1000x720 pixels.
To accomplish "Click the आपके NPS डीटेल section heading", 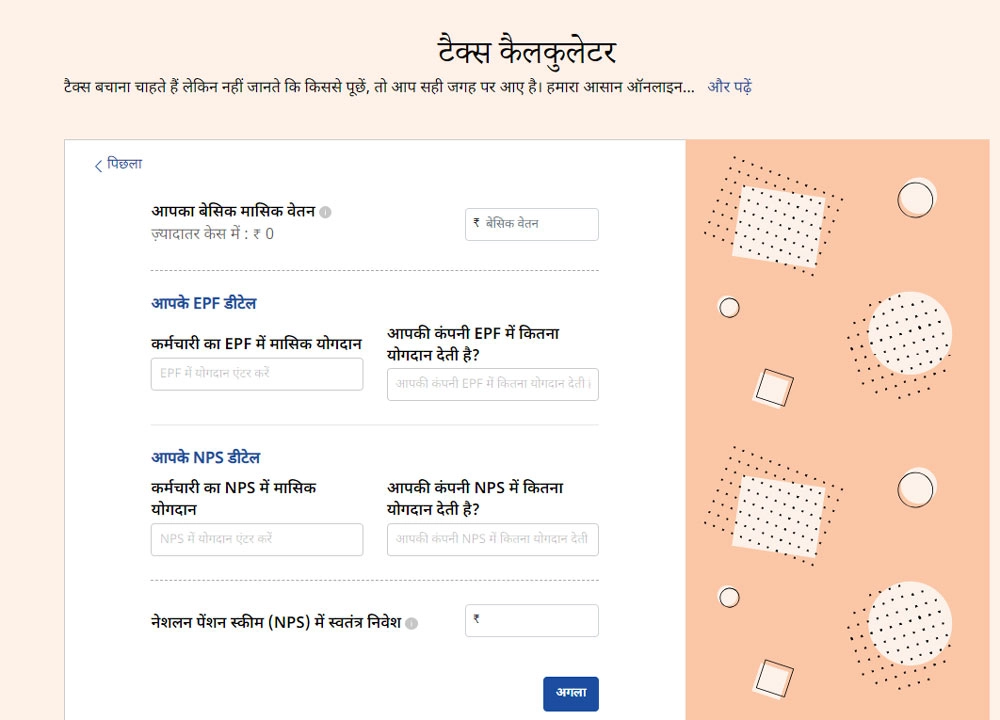I will (x=206, y=457).
